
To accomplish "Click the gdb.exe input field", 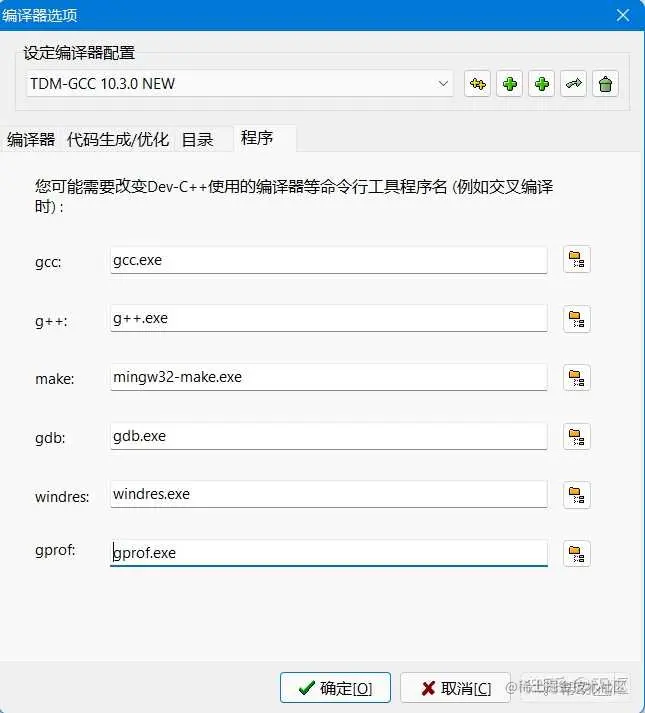I will tap(328, 436).
